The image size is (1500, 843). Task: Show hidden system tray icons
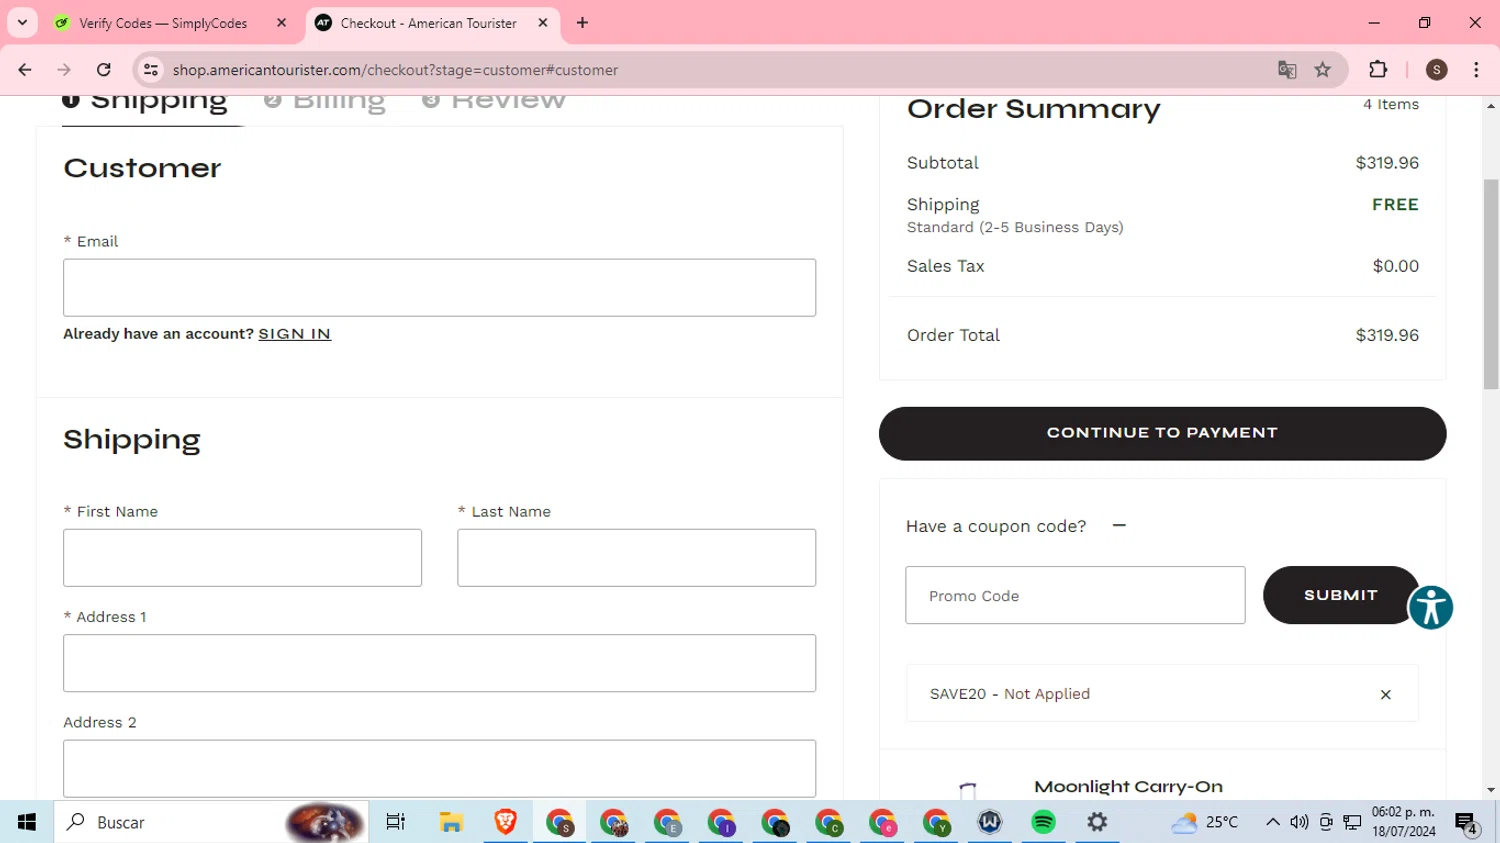1273,822
